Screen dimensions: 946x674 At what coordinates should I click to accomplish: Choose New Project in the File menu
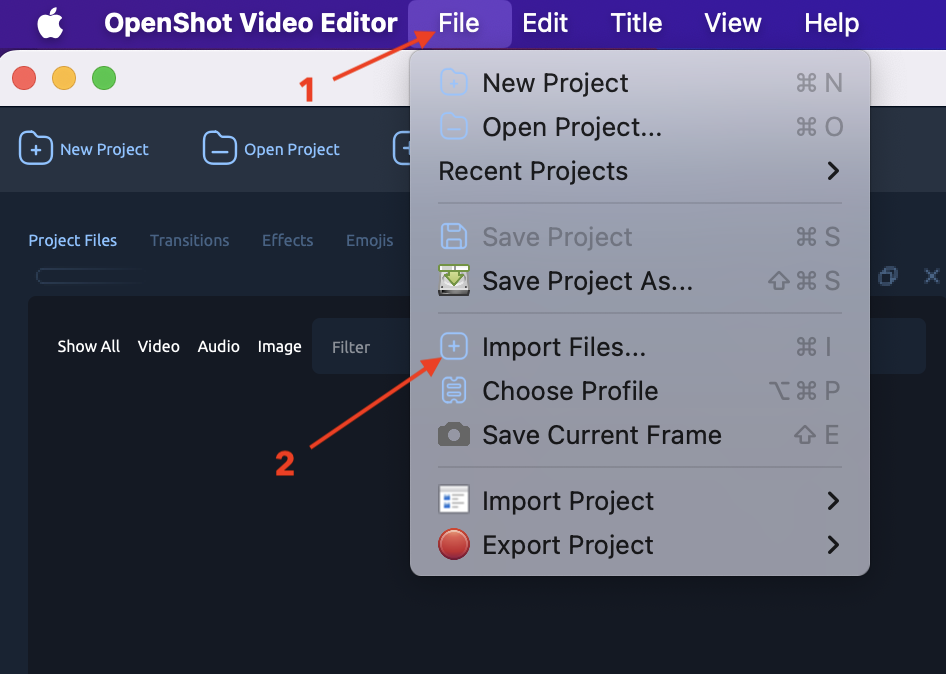point(640,83)
